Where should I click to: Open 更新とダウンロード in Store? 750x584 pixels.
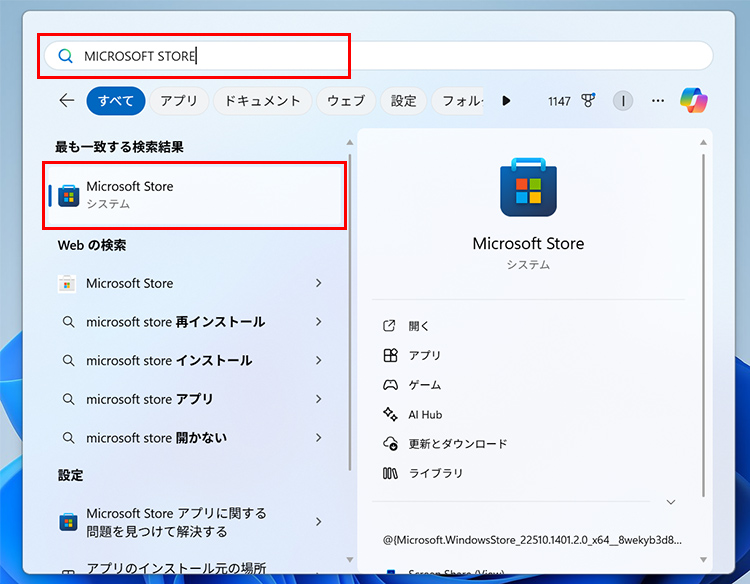tap(457, 444)
